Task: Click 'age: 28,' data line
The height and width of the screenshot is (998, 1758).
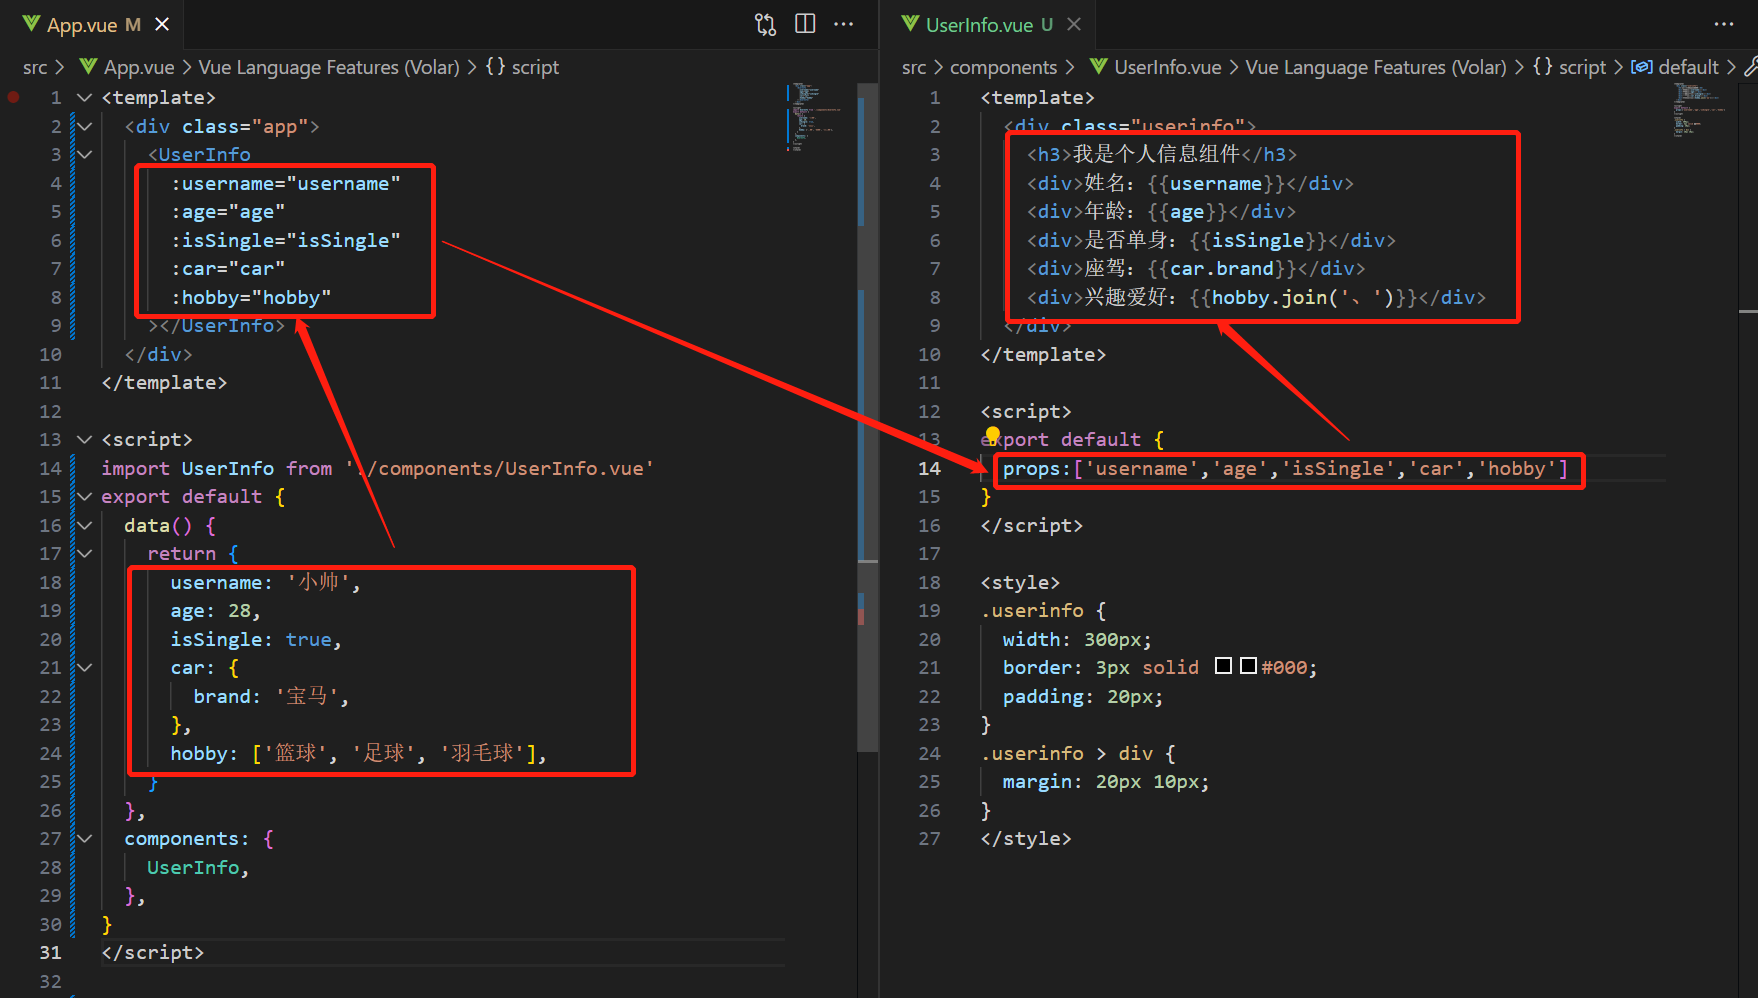Action: pyautogui.click(x=215, y=611)
